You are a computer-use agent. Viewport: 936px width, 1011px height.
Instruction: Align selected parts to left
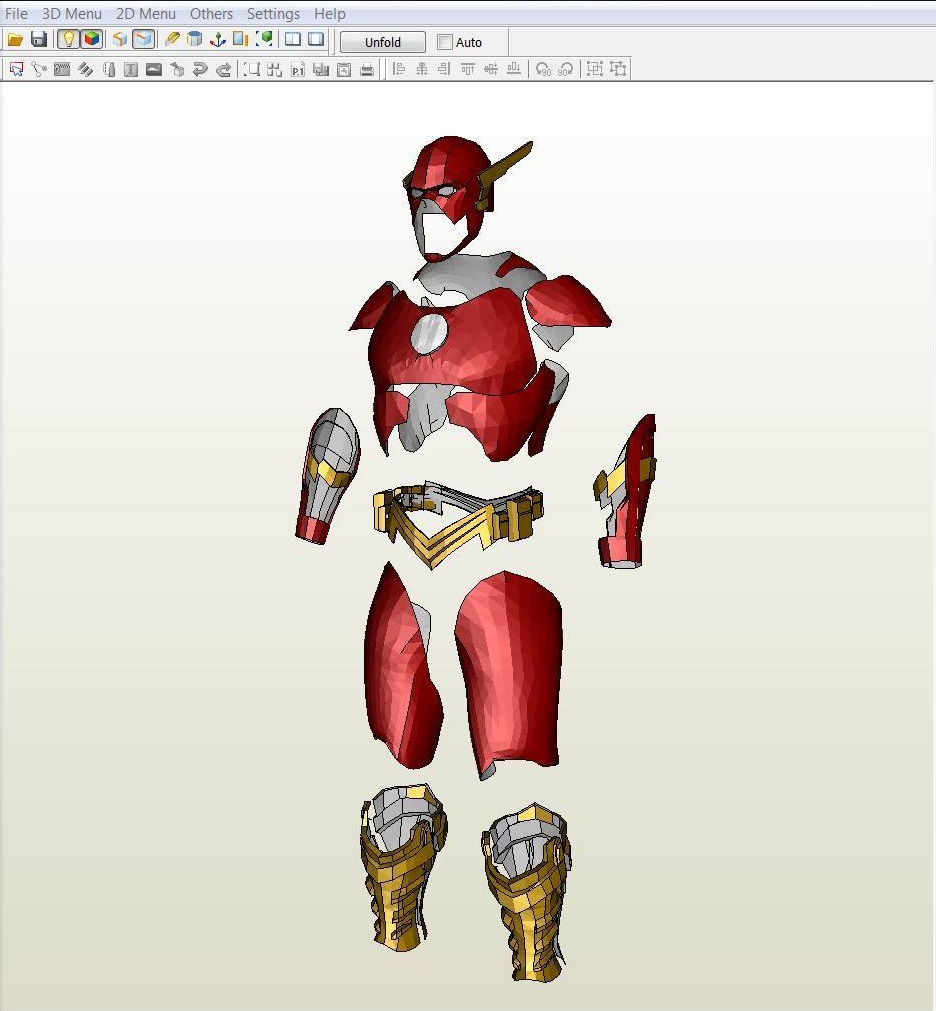pos(398,69)
